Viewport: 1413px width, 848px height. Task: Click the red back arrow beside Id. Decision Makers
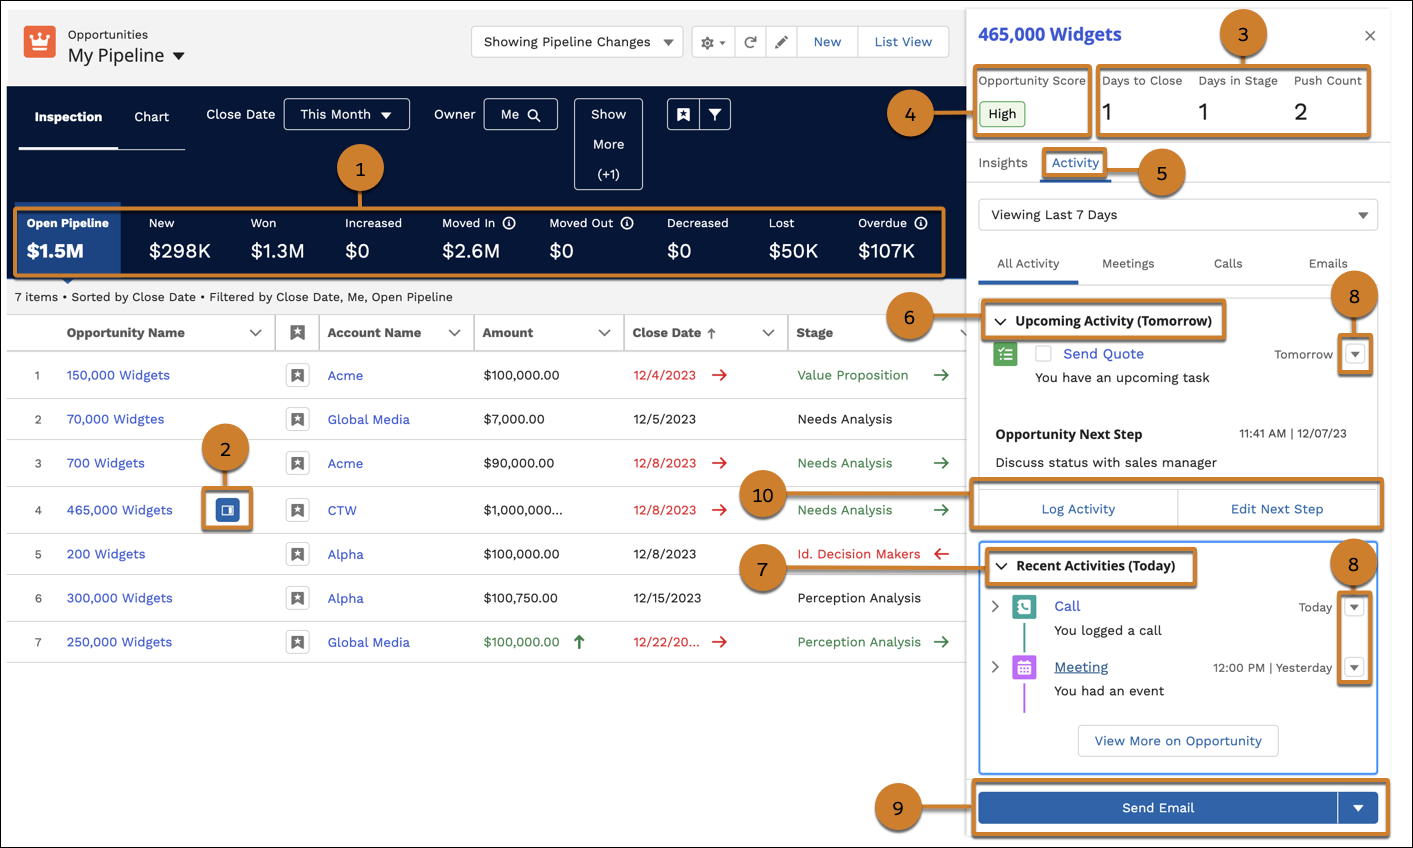point(941,554)
